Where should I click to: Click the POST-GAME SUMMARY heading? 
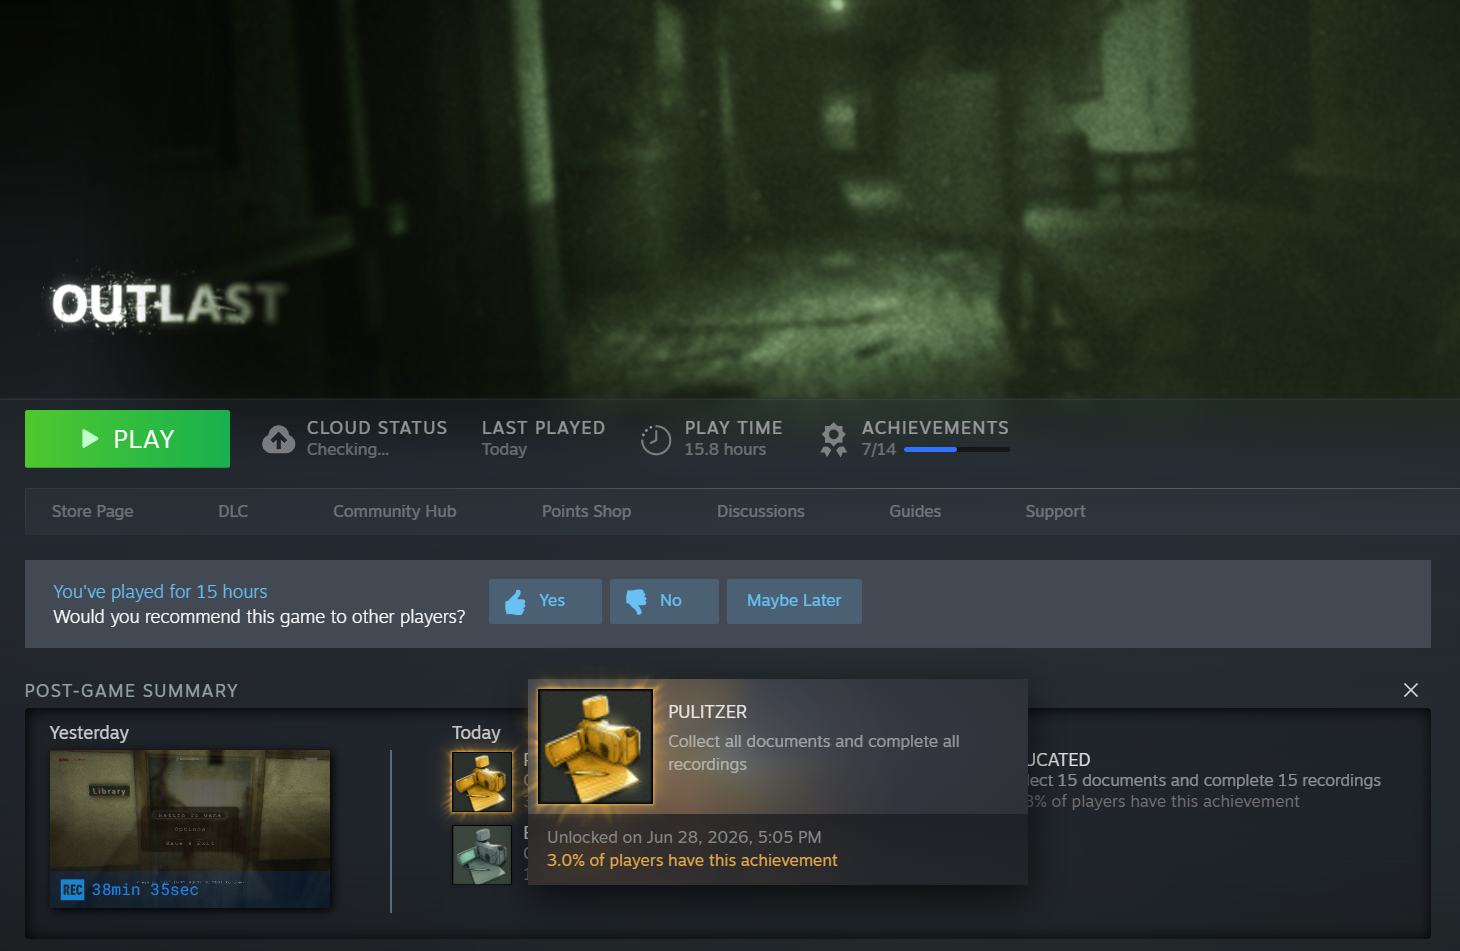131,691
